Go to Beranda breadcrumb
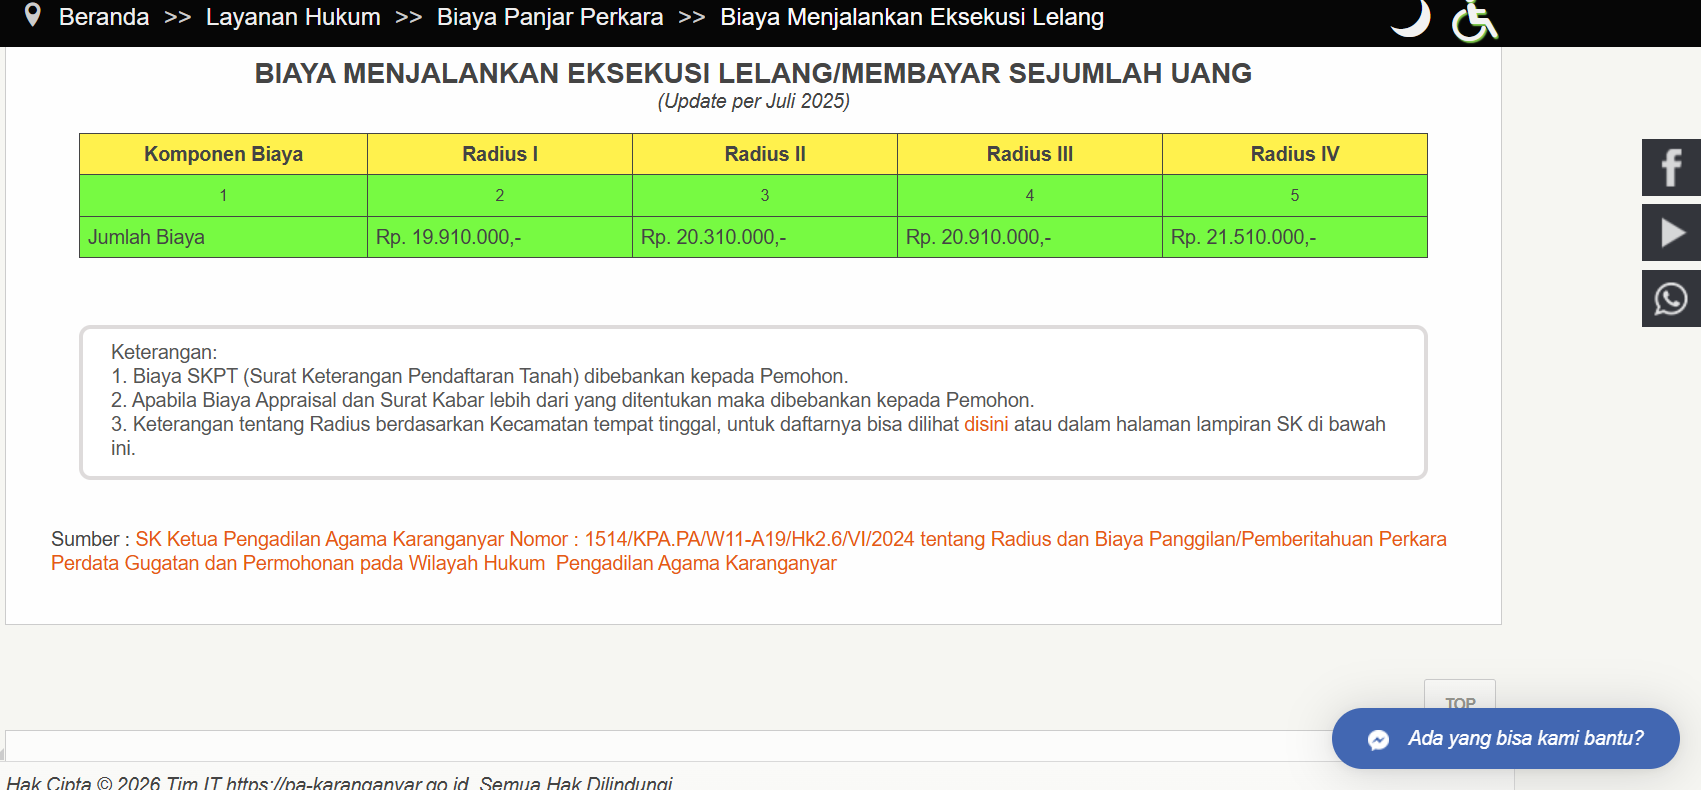Image resolution: width=1701 pixels, height=790 pixels. (x=104, y=17)
